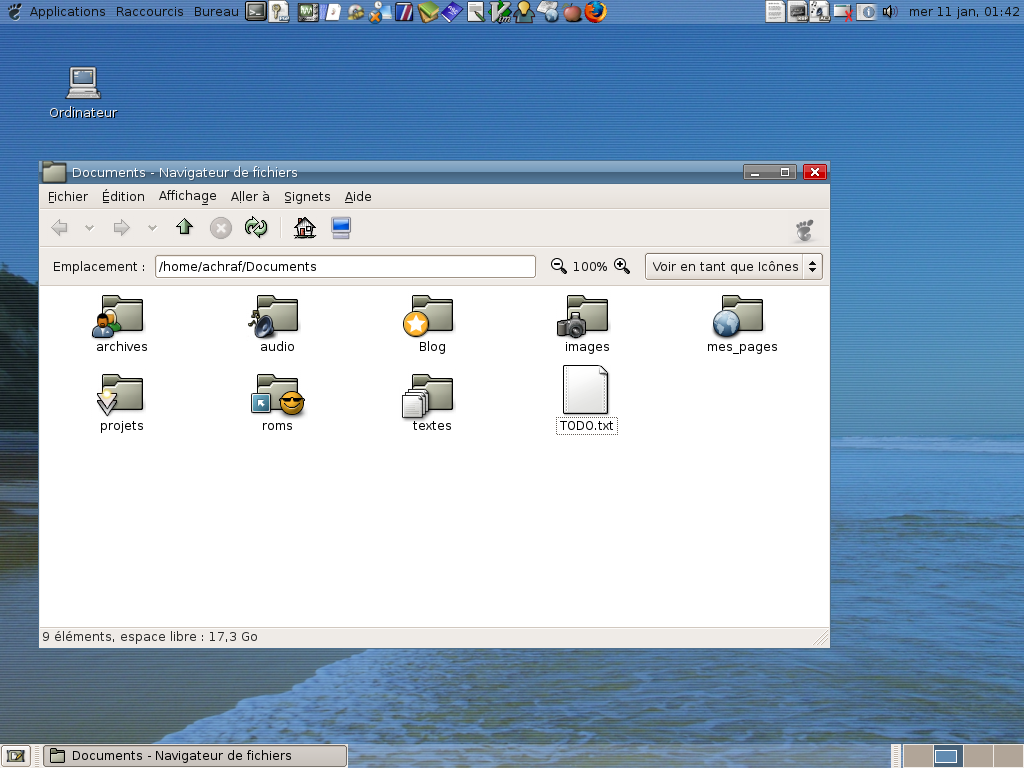Open the 'Voir en tant que Icônes' dropdown
The height and width of the screenshot is (768, 1024).
pos(733,266)
